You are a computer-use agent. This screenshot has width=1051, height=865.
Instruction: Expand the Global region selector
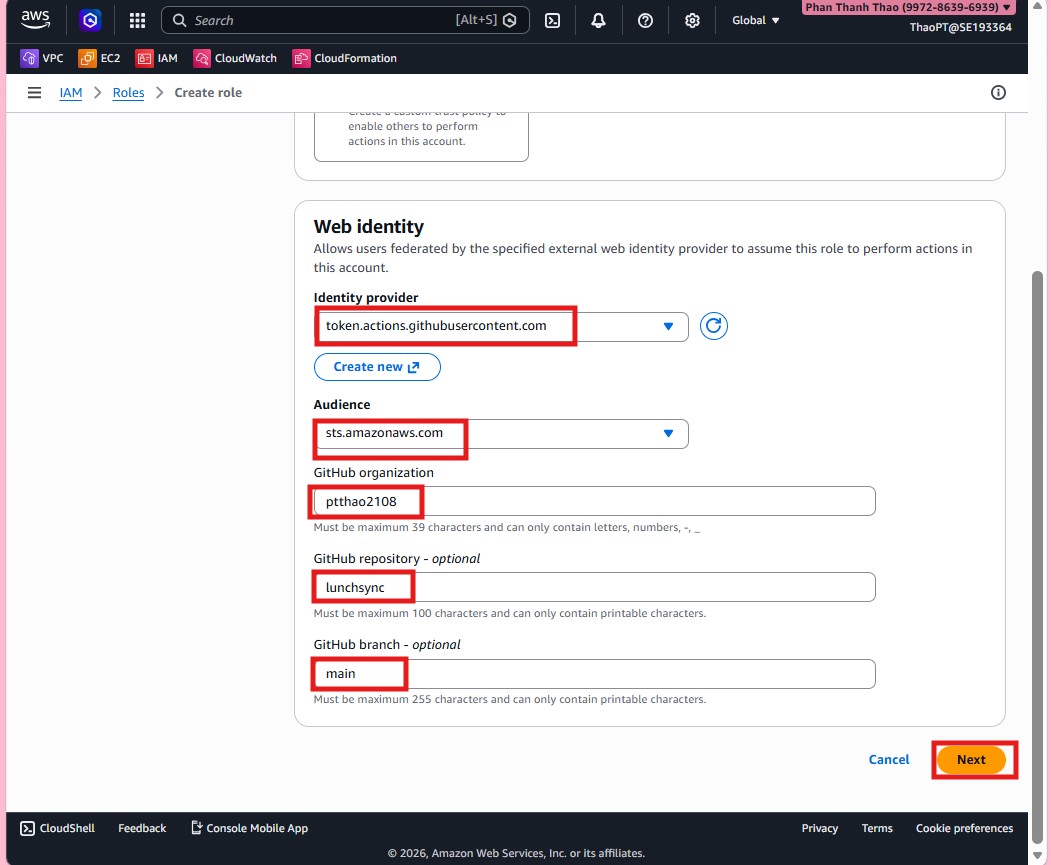point(755,20)
